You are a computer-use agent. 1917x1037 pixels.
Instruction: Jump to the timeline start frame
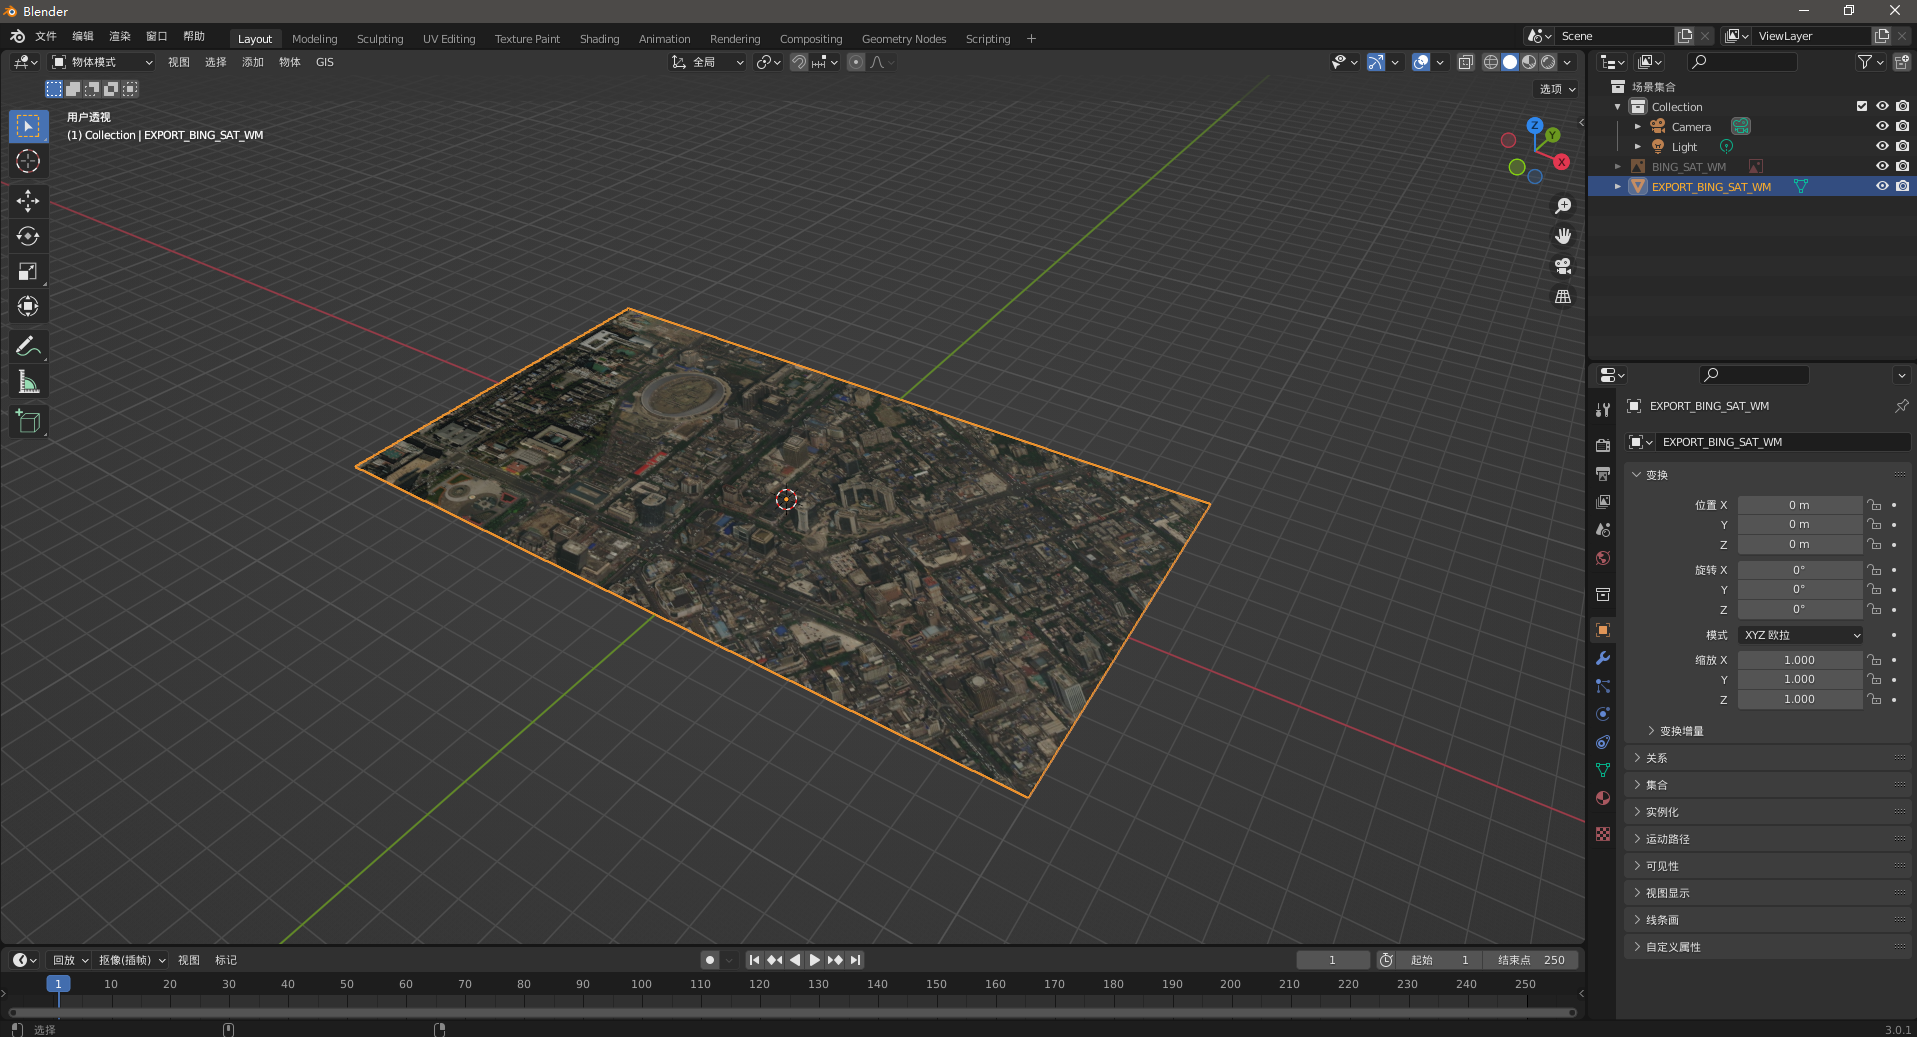point(754,960)
